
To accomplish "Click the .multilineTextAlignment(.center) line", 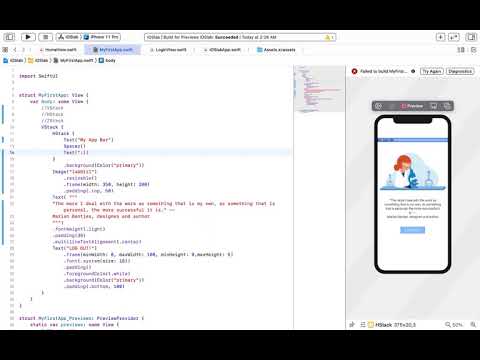I will (x=97, y=242).
